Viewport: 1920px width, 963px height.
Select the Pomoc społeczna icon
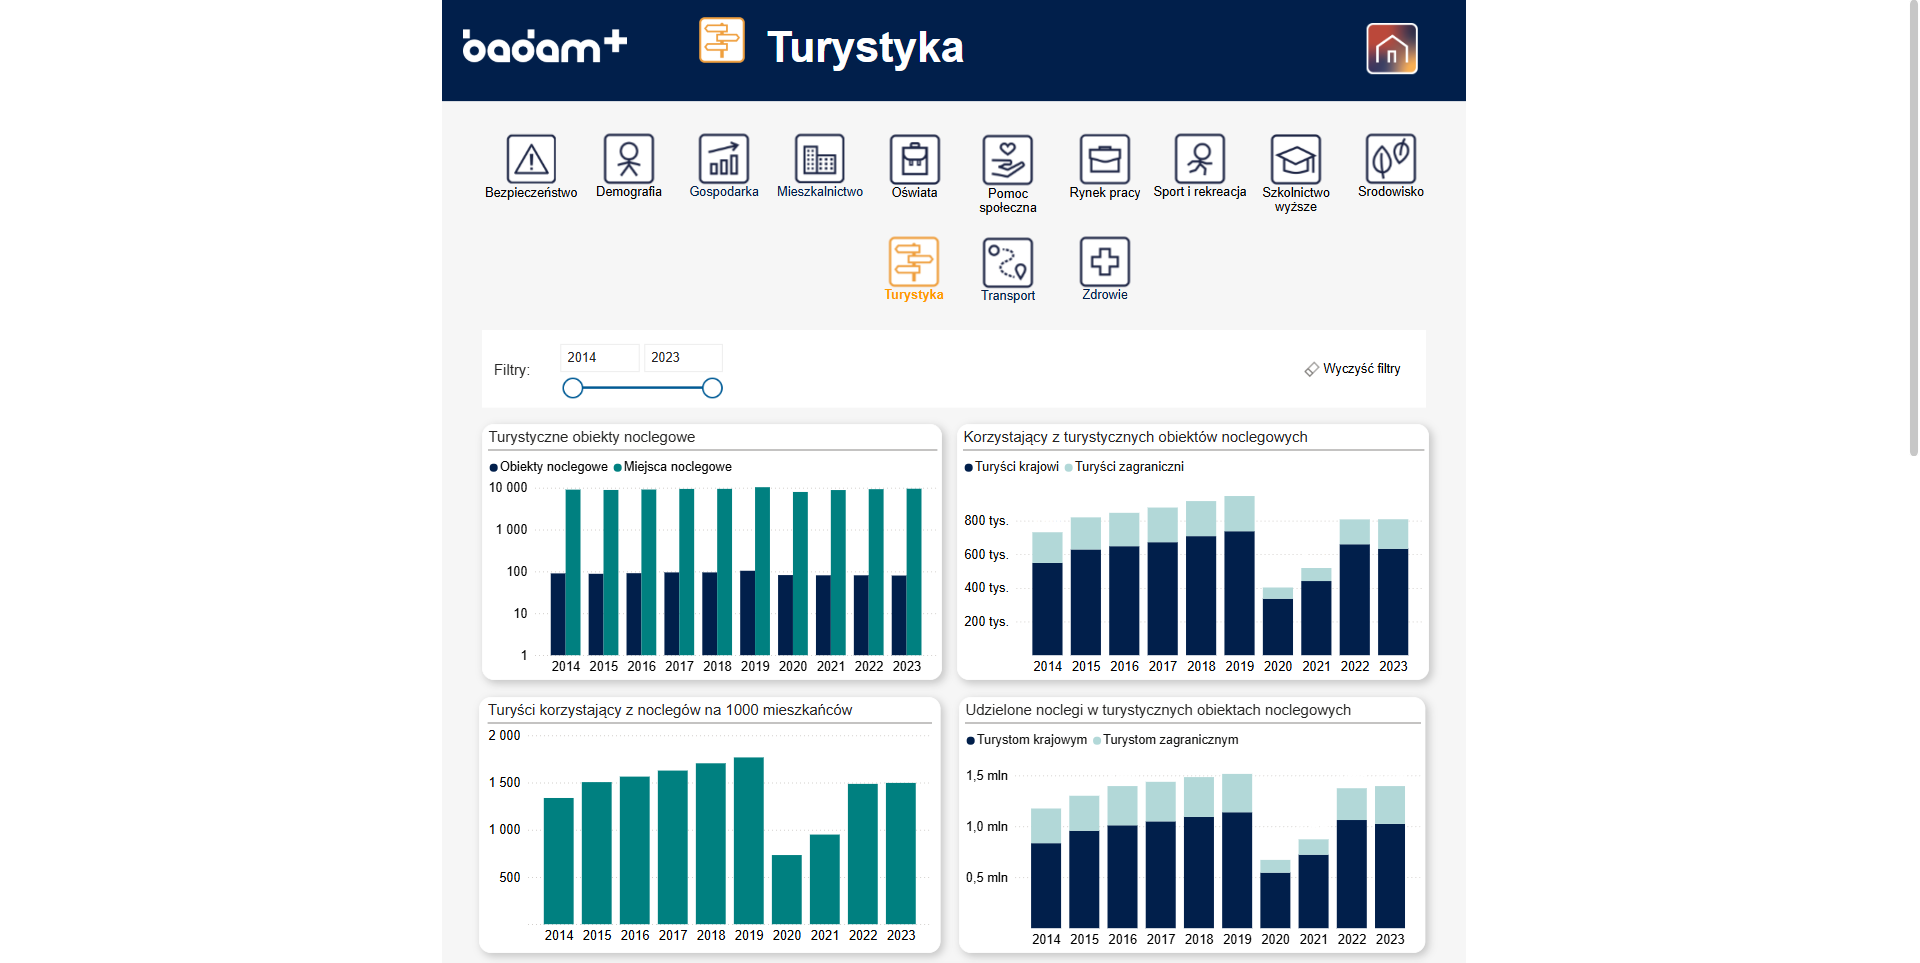tap(1007, 160)
